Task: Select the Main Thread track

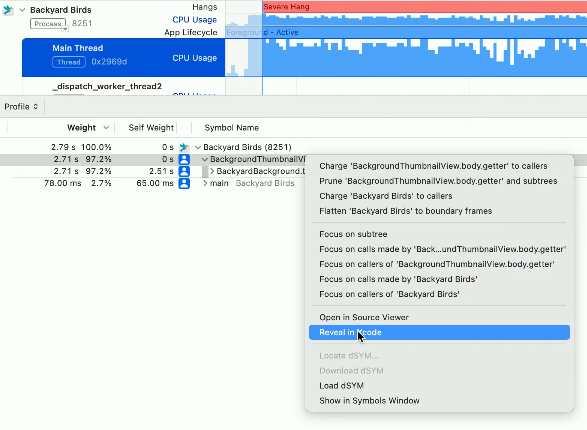Action: [x=124, y=58]
